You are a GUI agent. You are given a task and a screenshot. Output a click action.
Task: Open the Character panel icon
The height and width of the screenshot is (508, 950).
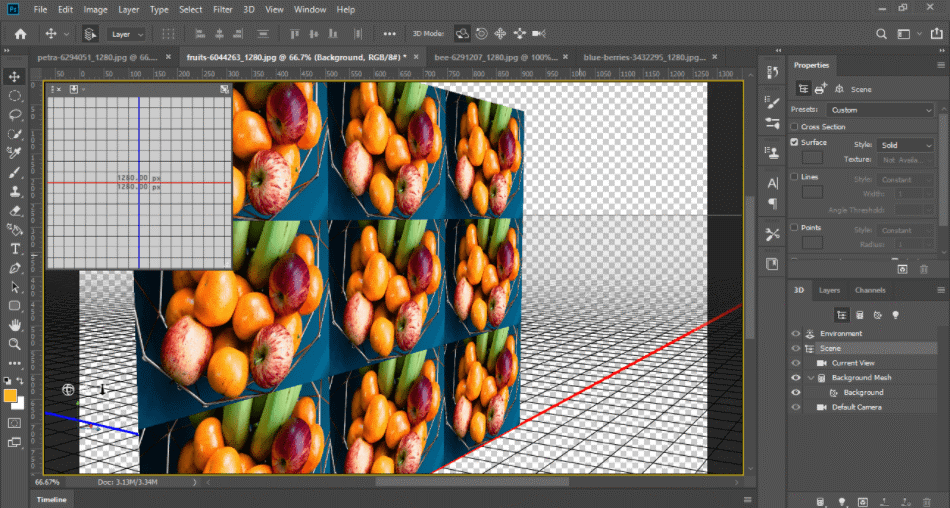click(772, 183)
